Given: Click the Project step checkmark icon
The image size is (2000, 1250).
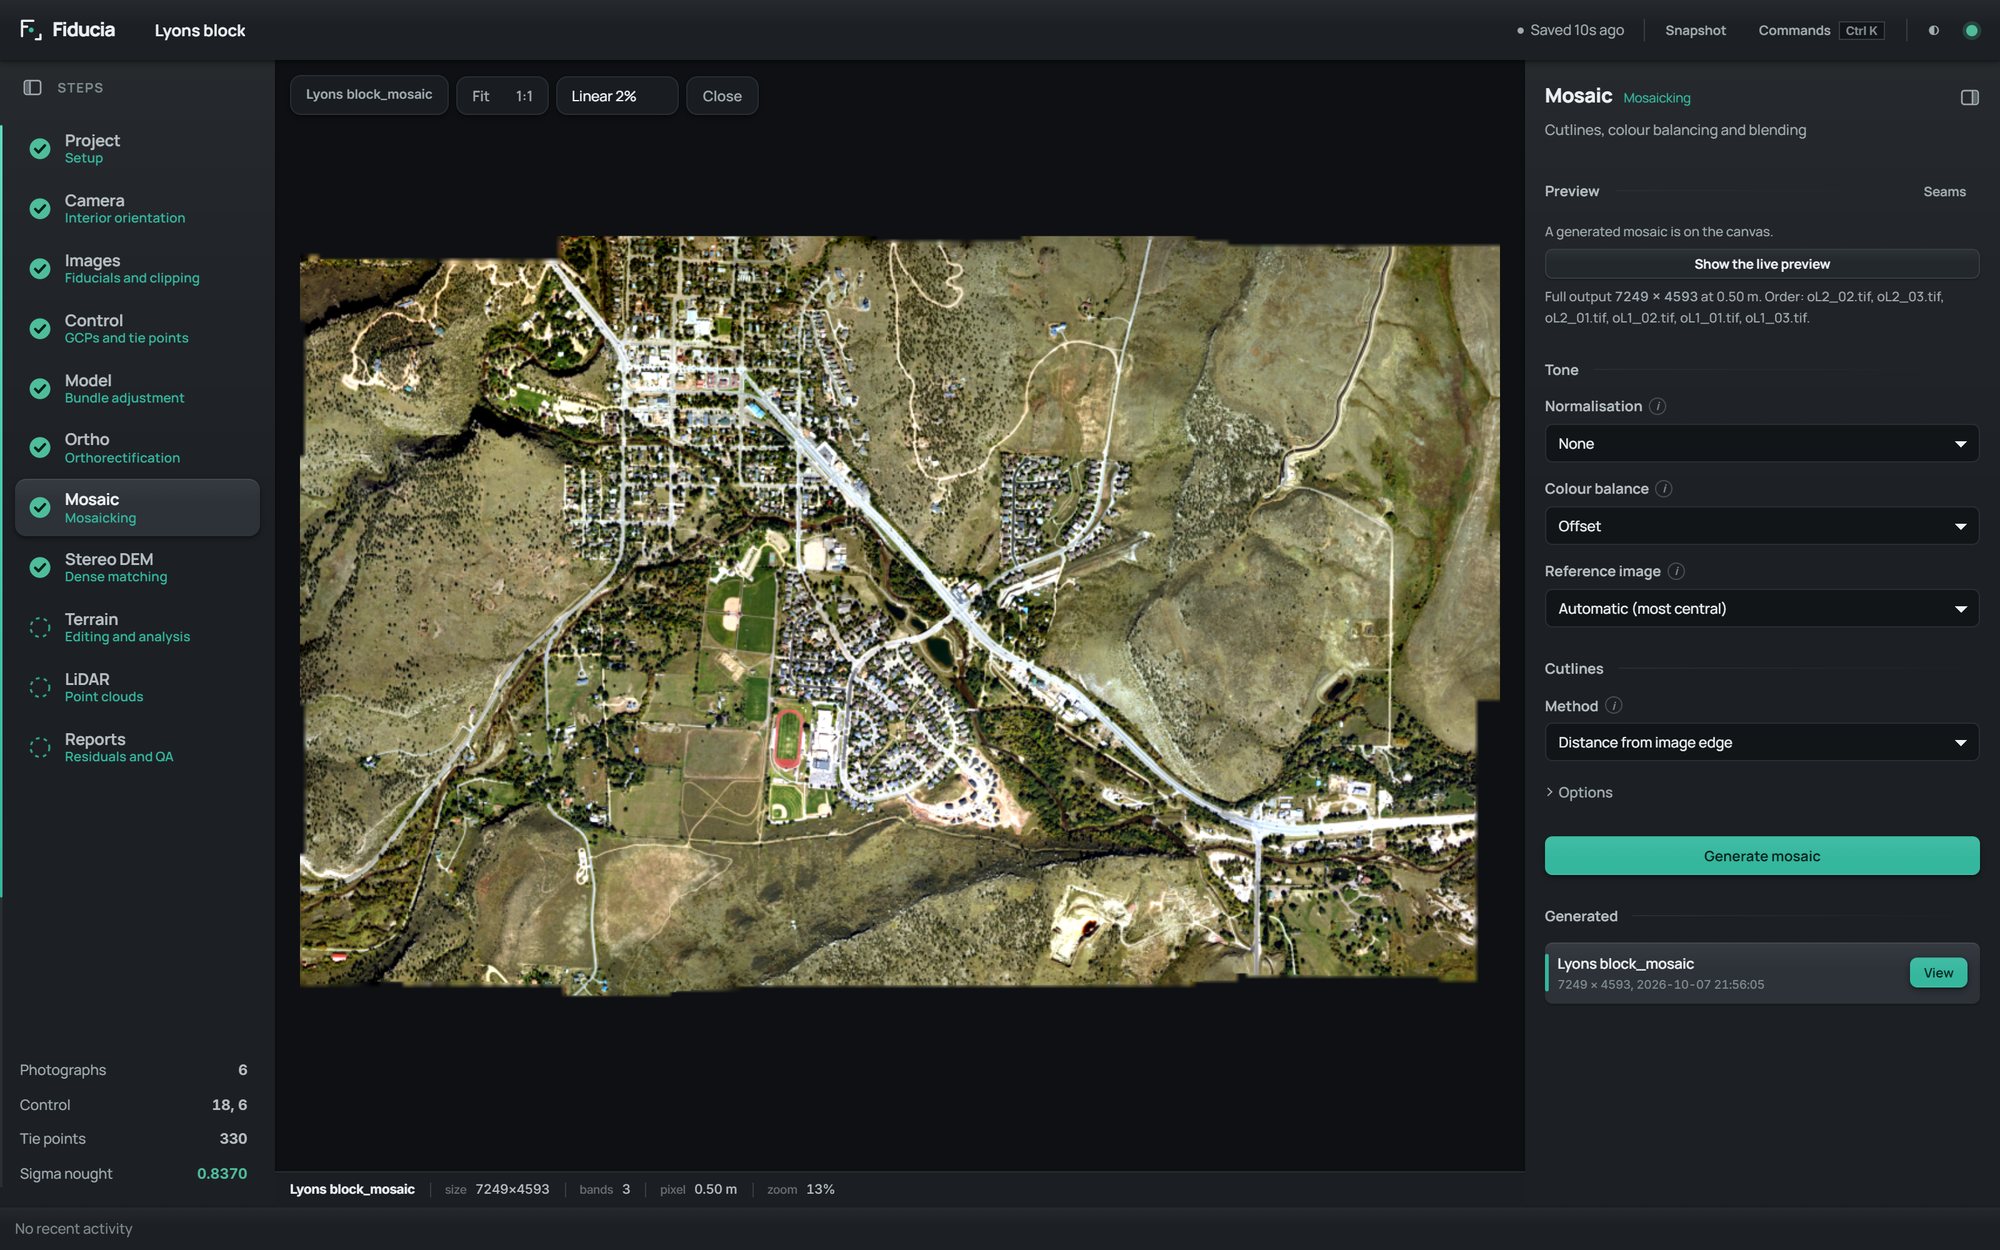Looking at the screenshot, I should pyautogui.click(x=40, y=148).
